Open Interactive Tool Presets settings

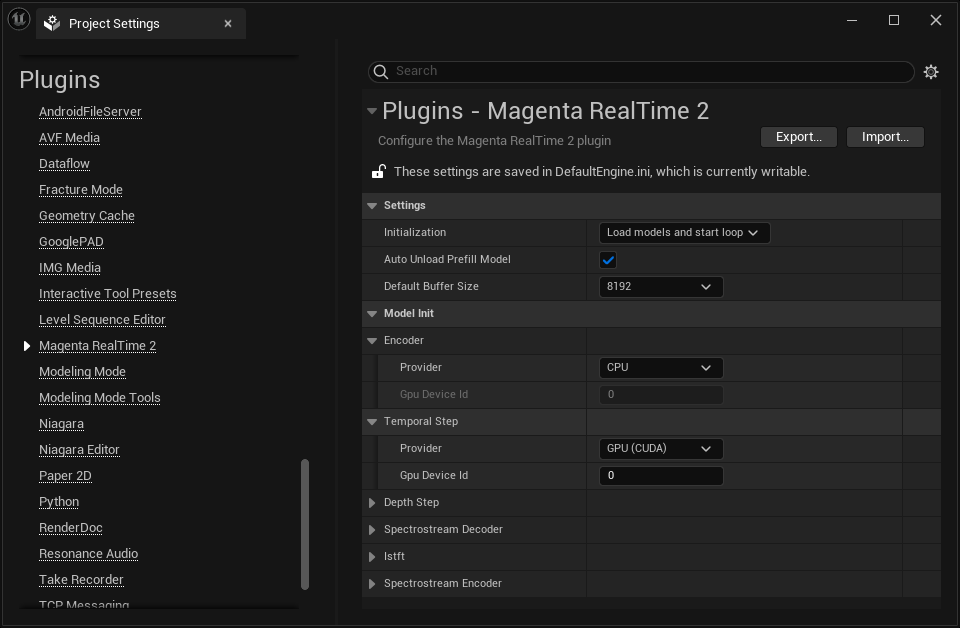tap(107, 294)
